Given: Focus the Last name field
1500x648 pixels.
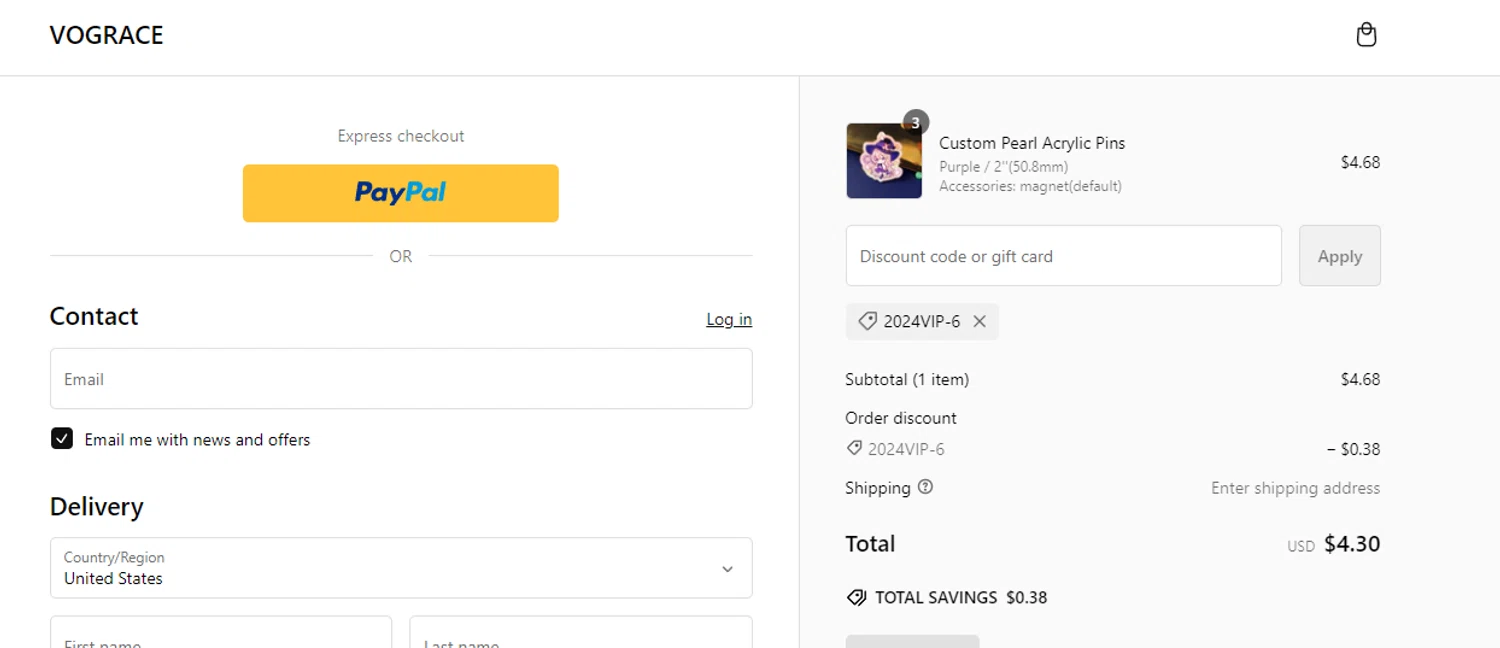Looking at the screenshot, I should [580, 634].
